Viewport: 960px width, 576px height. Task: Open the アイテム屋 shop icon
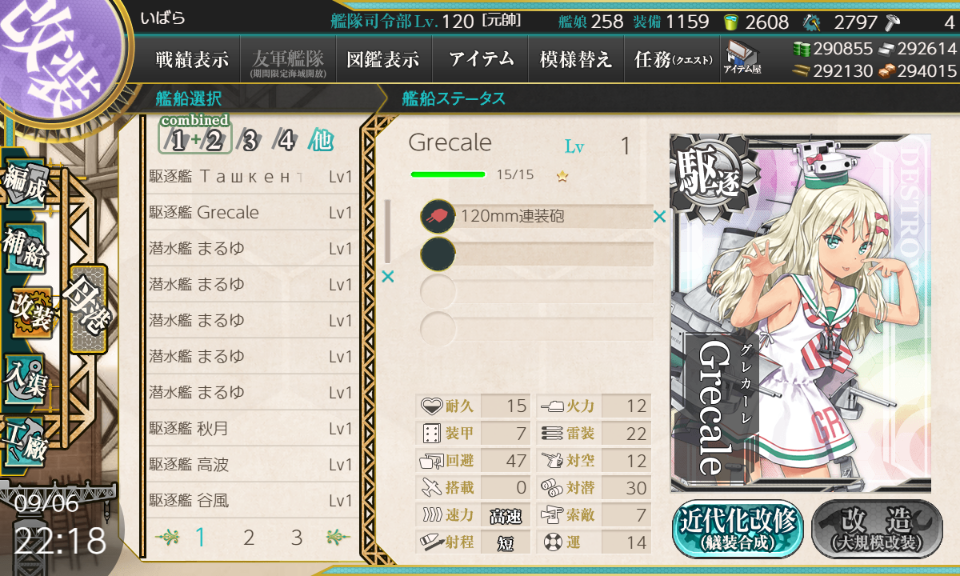point(742,59)
